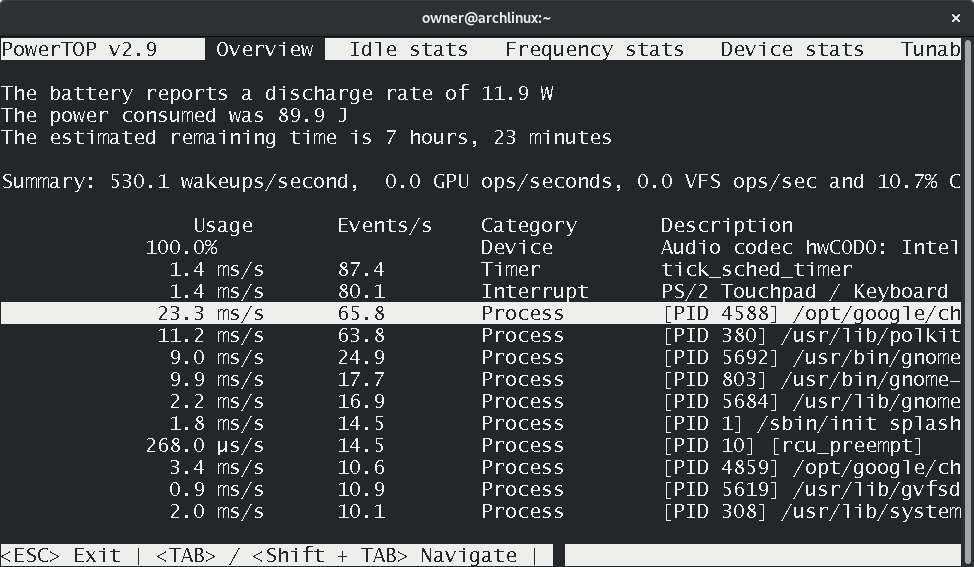Screen dimensions: 974x567
Task: Select the Summary wakeups/second line
Action: [481, 181]
